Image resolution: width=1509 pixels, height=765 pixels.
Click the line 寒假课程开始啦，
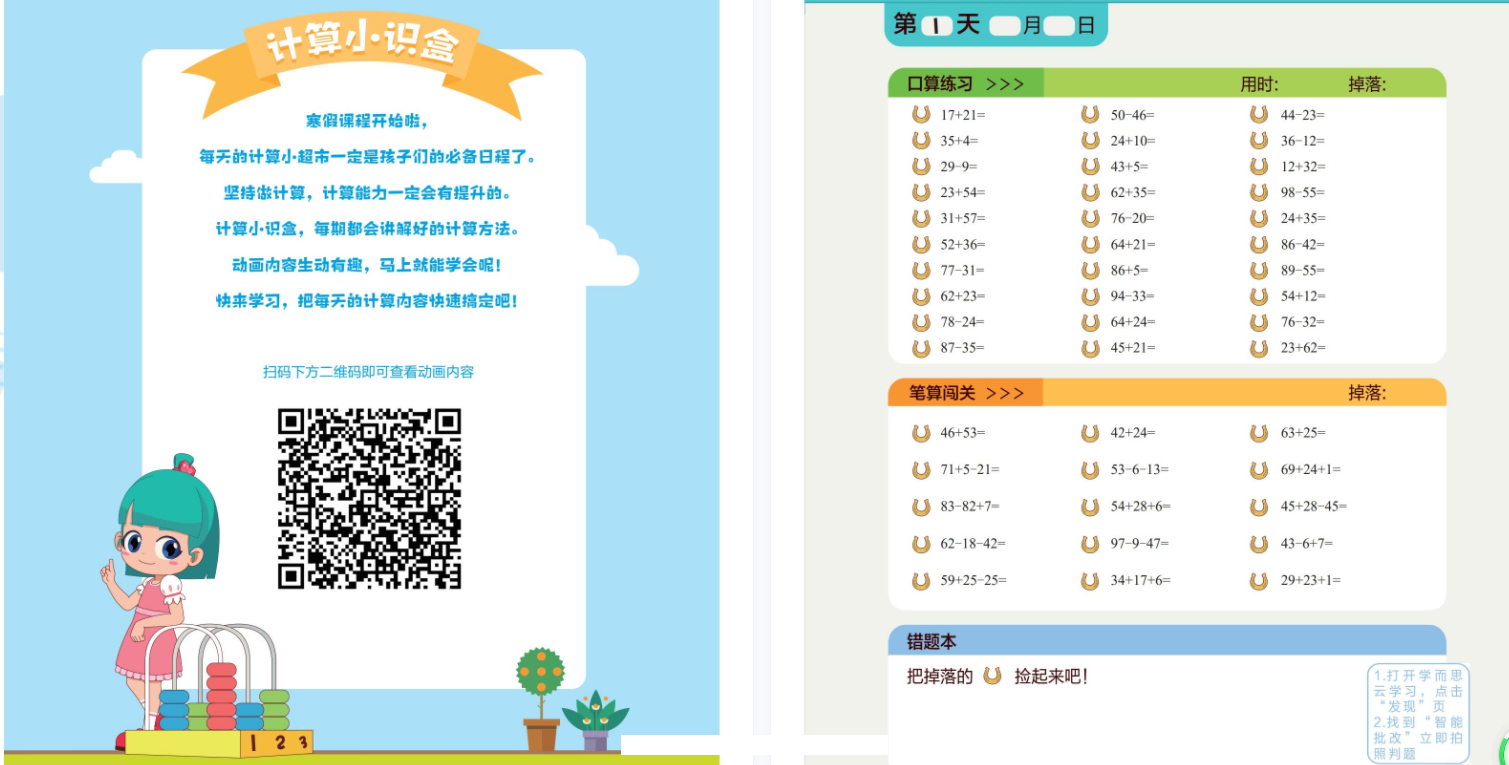368,121
